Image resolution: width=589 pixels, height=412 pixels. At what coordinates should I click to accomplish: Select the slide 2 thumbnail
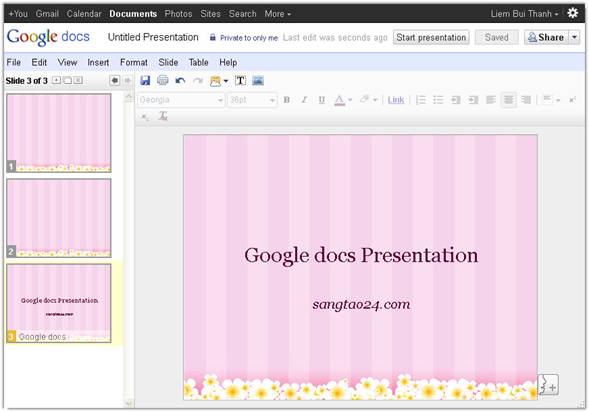point(59,218)
